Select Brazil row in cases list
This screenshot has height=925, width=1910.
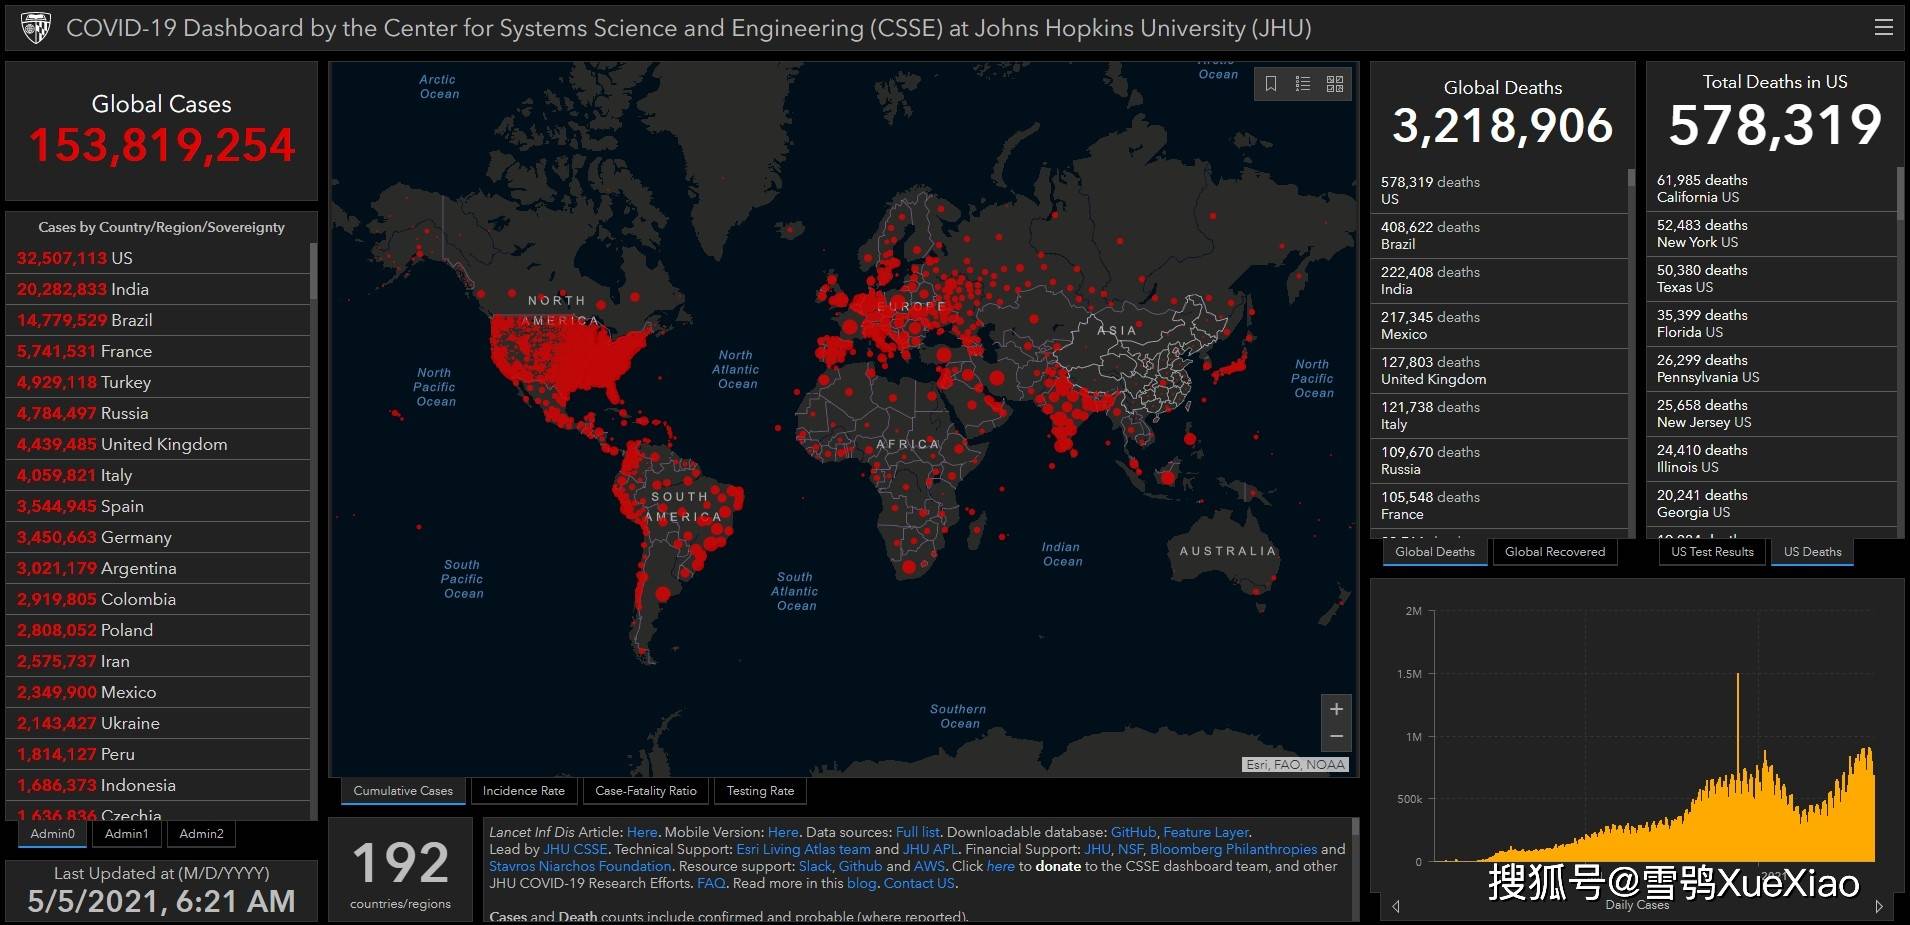click(x=158, y=320)
